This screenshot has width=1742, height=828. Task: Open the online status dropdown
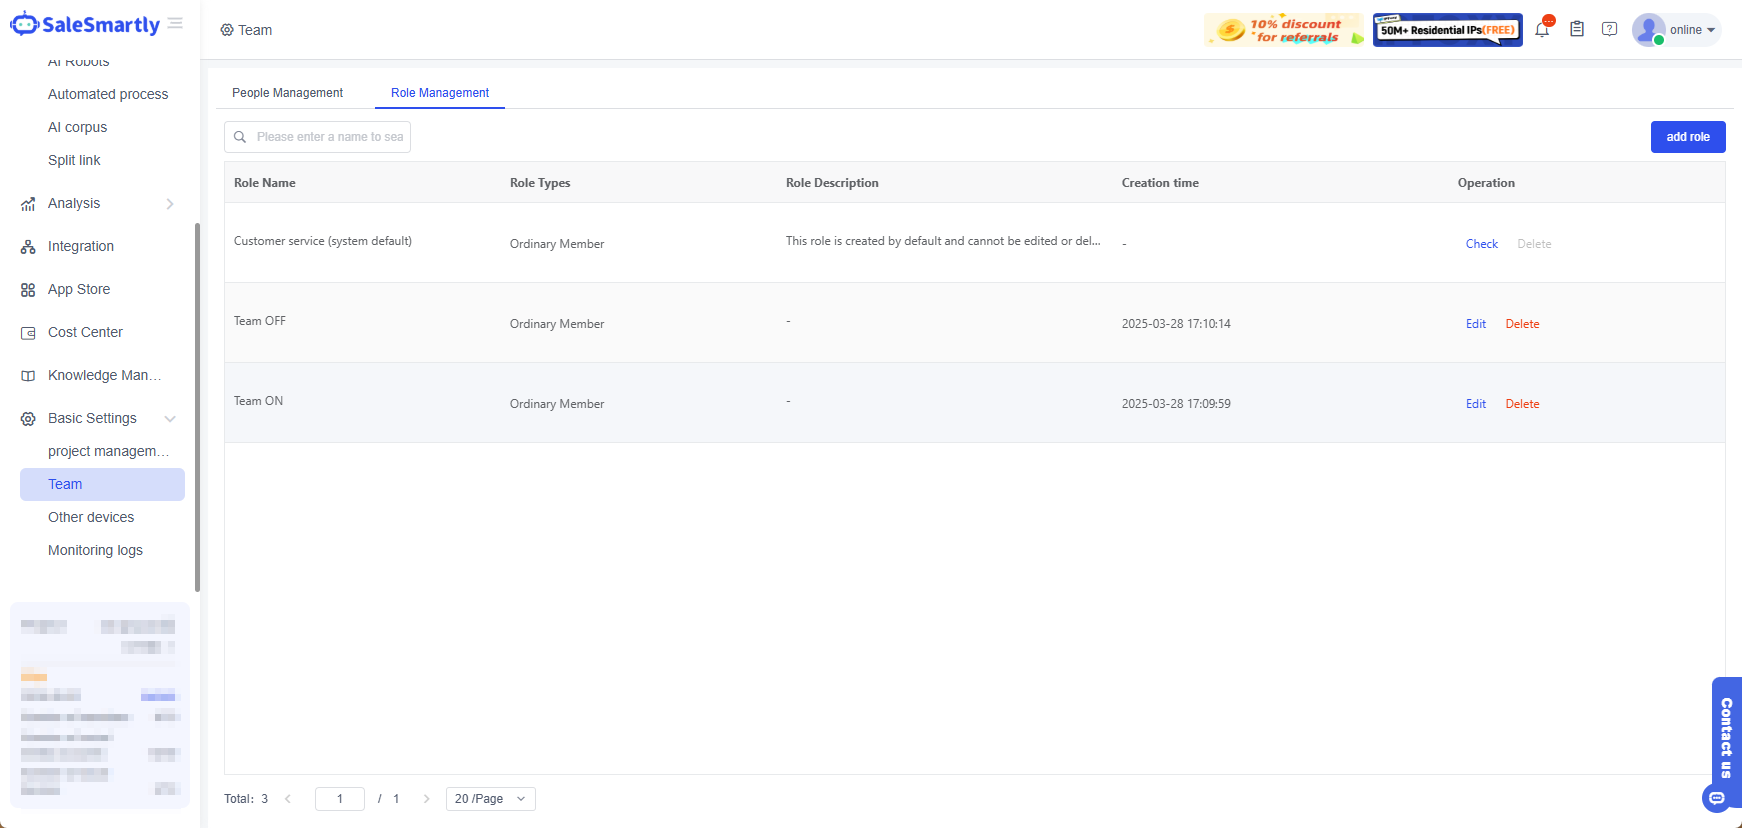coord(1691,30)
